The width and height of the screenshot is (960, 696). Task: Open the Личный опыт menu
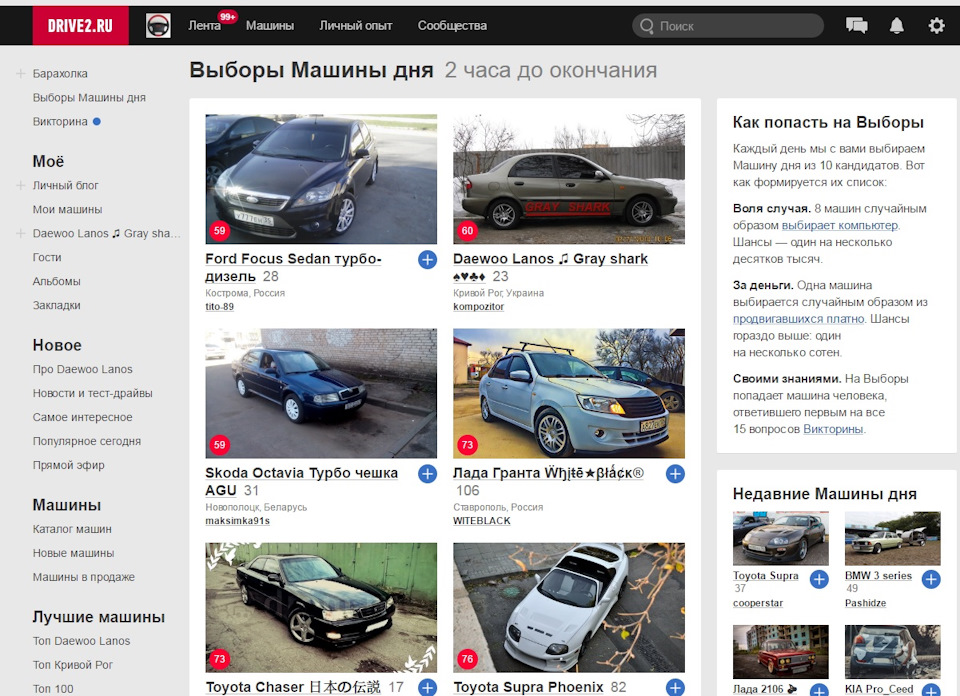tap(355, 26)
